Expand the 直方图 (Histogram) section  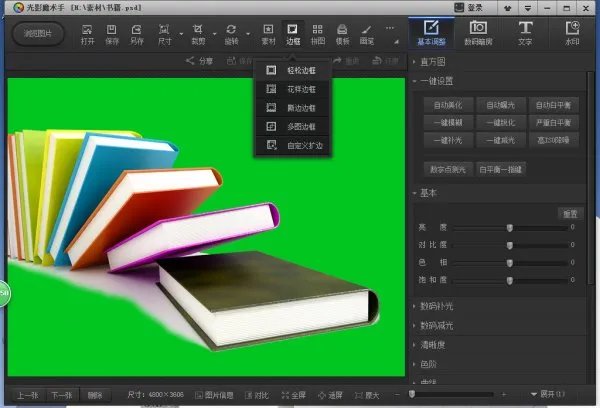(433, 62)
